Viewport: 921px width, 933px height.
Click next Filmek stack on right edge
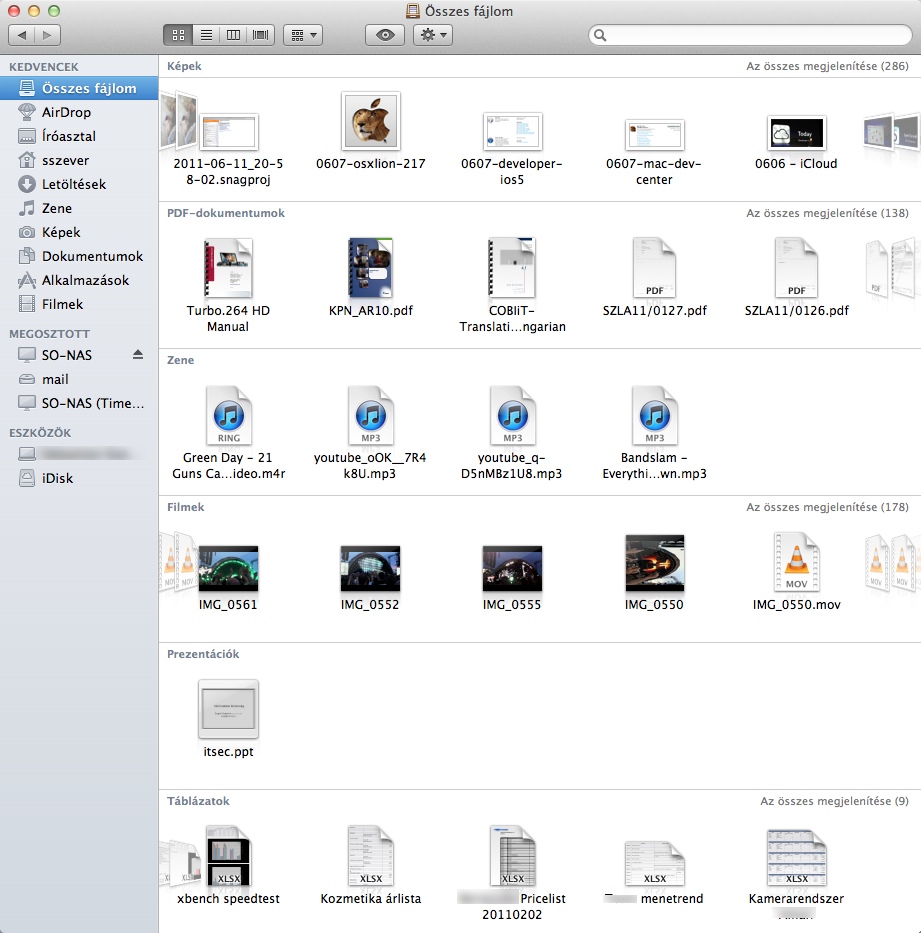tap(891, 562)
